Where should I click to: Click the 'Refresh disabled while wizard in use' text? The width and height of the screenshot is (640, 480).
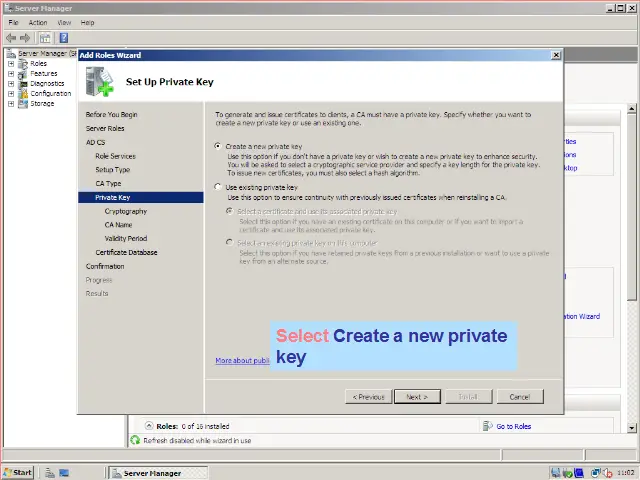pyautogui.click(x=197, y=441)
